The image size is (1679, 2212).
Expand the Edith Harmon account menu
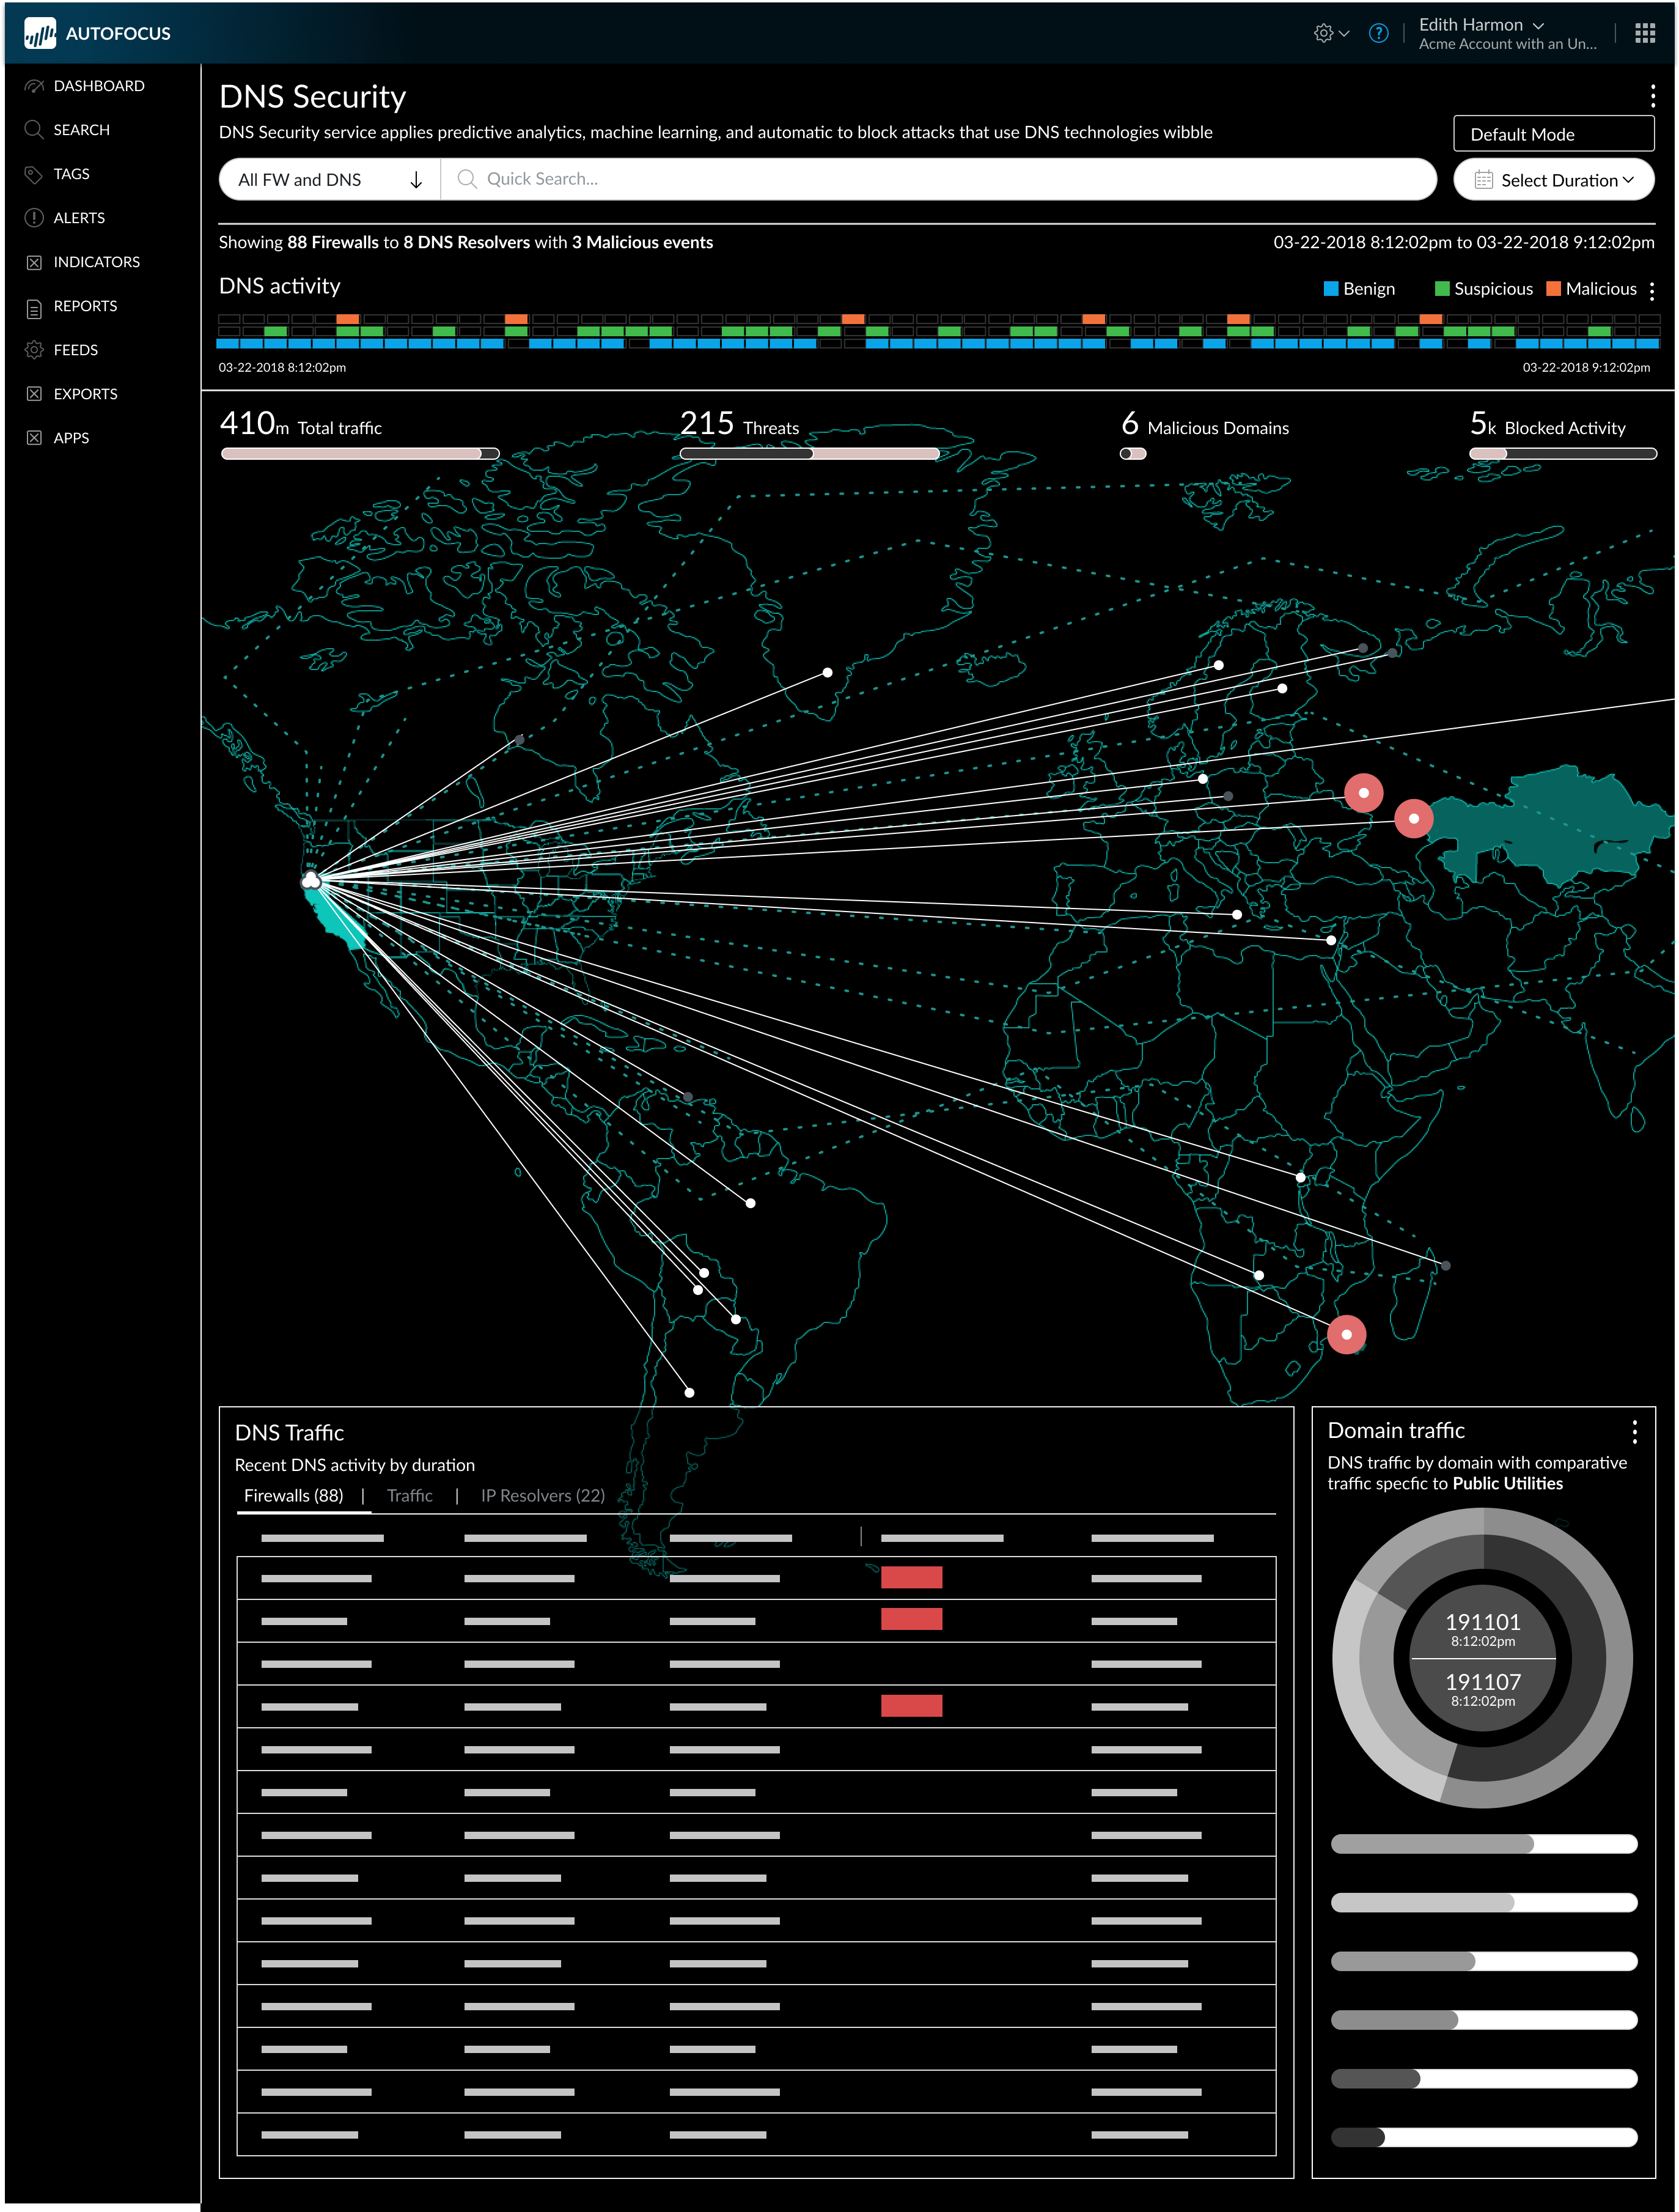1481,25
